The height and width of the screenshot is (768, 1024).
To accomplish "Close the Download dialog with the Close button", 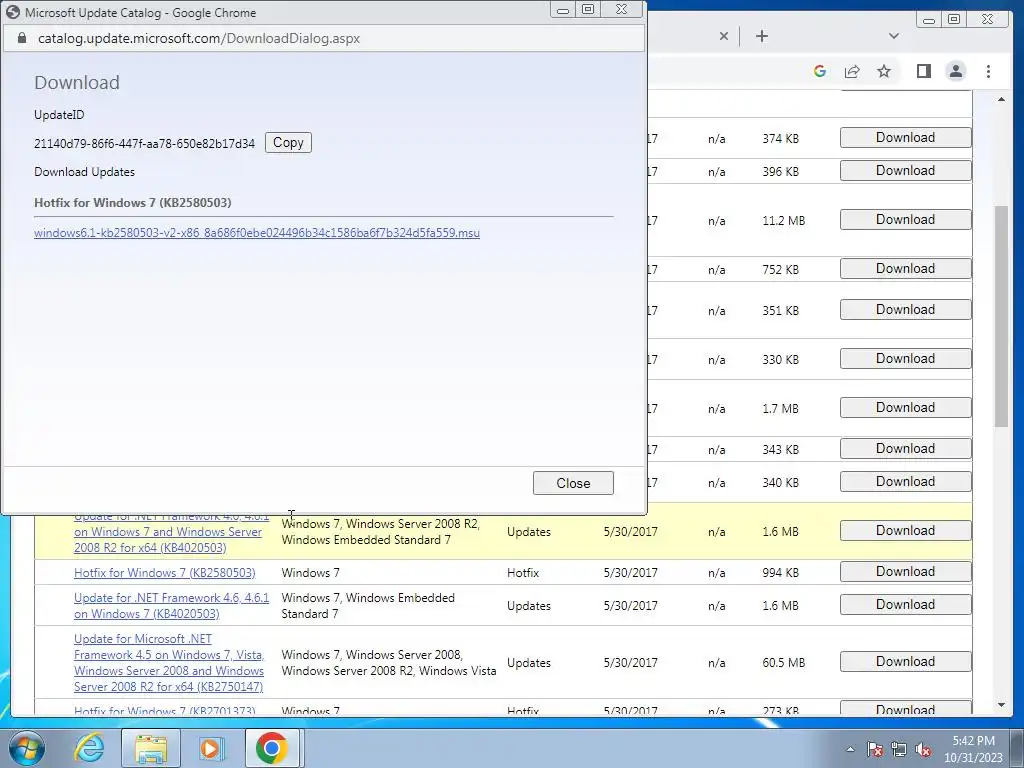I will pos(573,483).
